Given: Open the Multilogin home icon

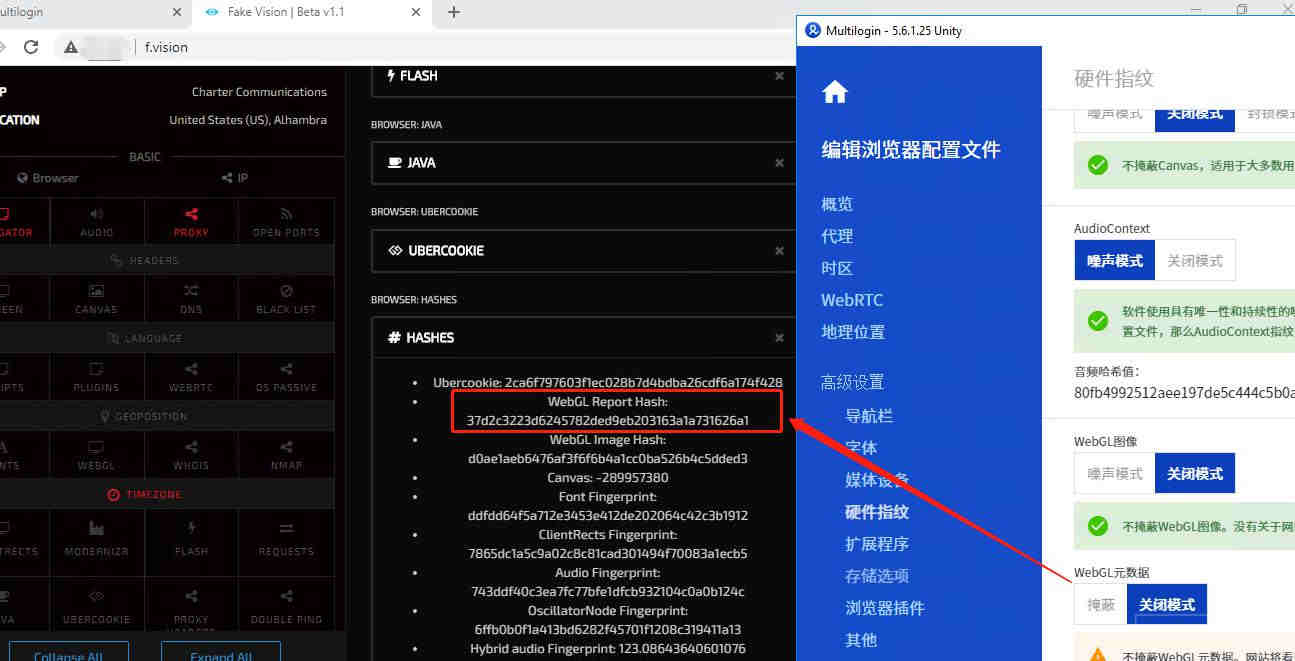Looking at the screenshot, I should 835,93.
